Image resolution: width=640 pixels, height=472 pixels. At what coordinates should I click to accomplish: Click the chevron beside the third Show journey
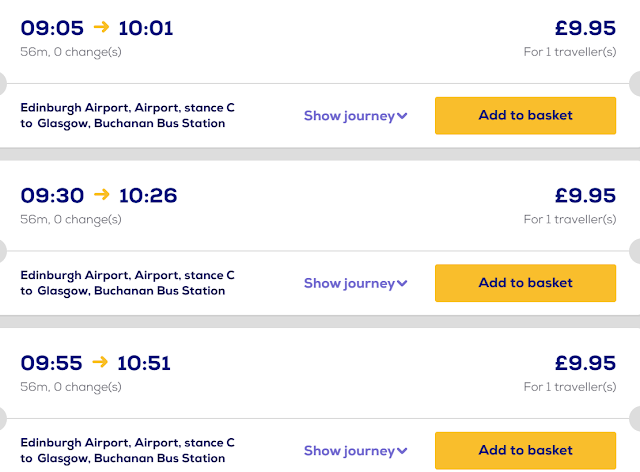tap(402, 450)
